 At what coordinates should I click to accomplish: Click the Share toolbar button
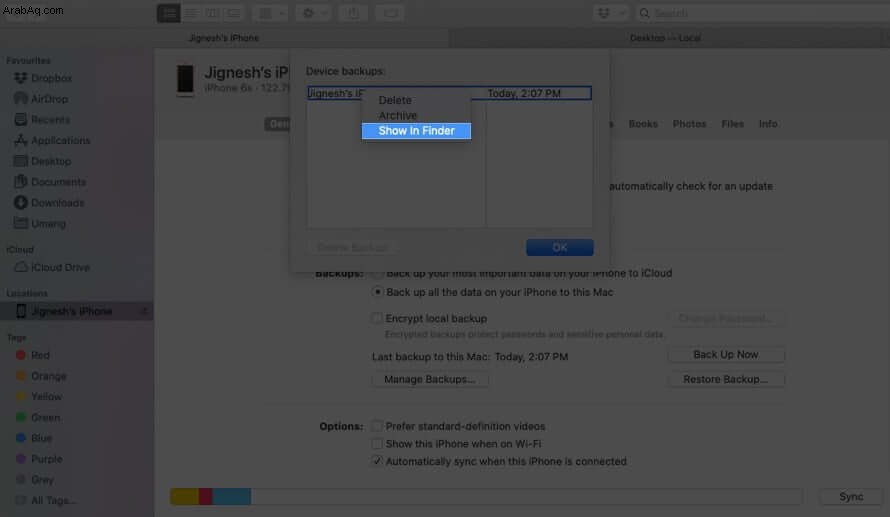[x=353, y=13]
